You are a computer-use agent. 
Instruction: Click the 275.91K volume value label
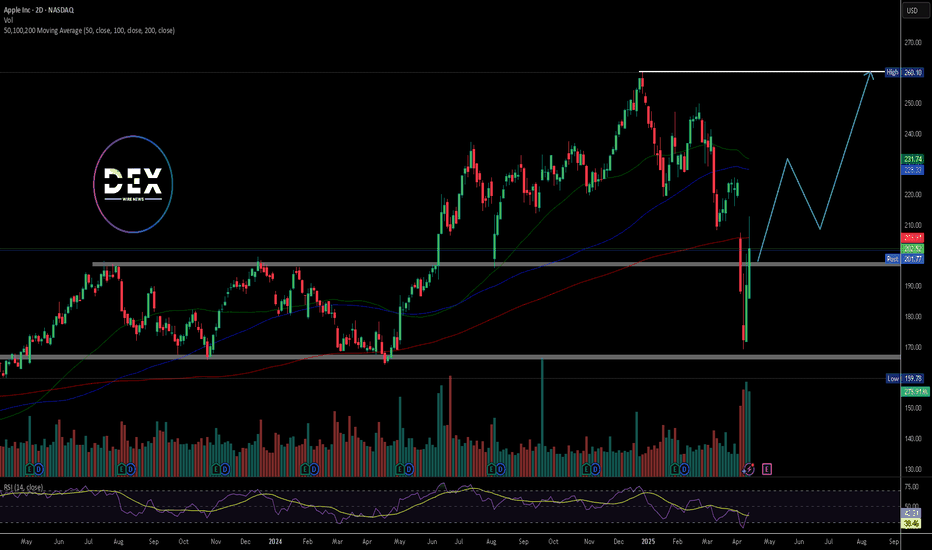click(915, 391)
